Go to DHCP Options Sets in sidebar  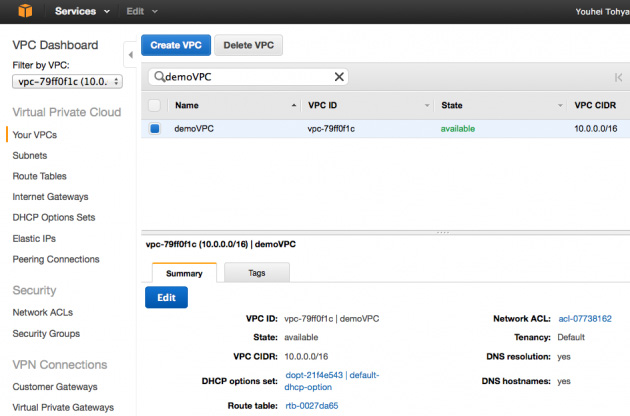(54, 217)
